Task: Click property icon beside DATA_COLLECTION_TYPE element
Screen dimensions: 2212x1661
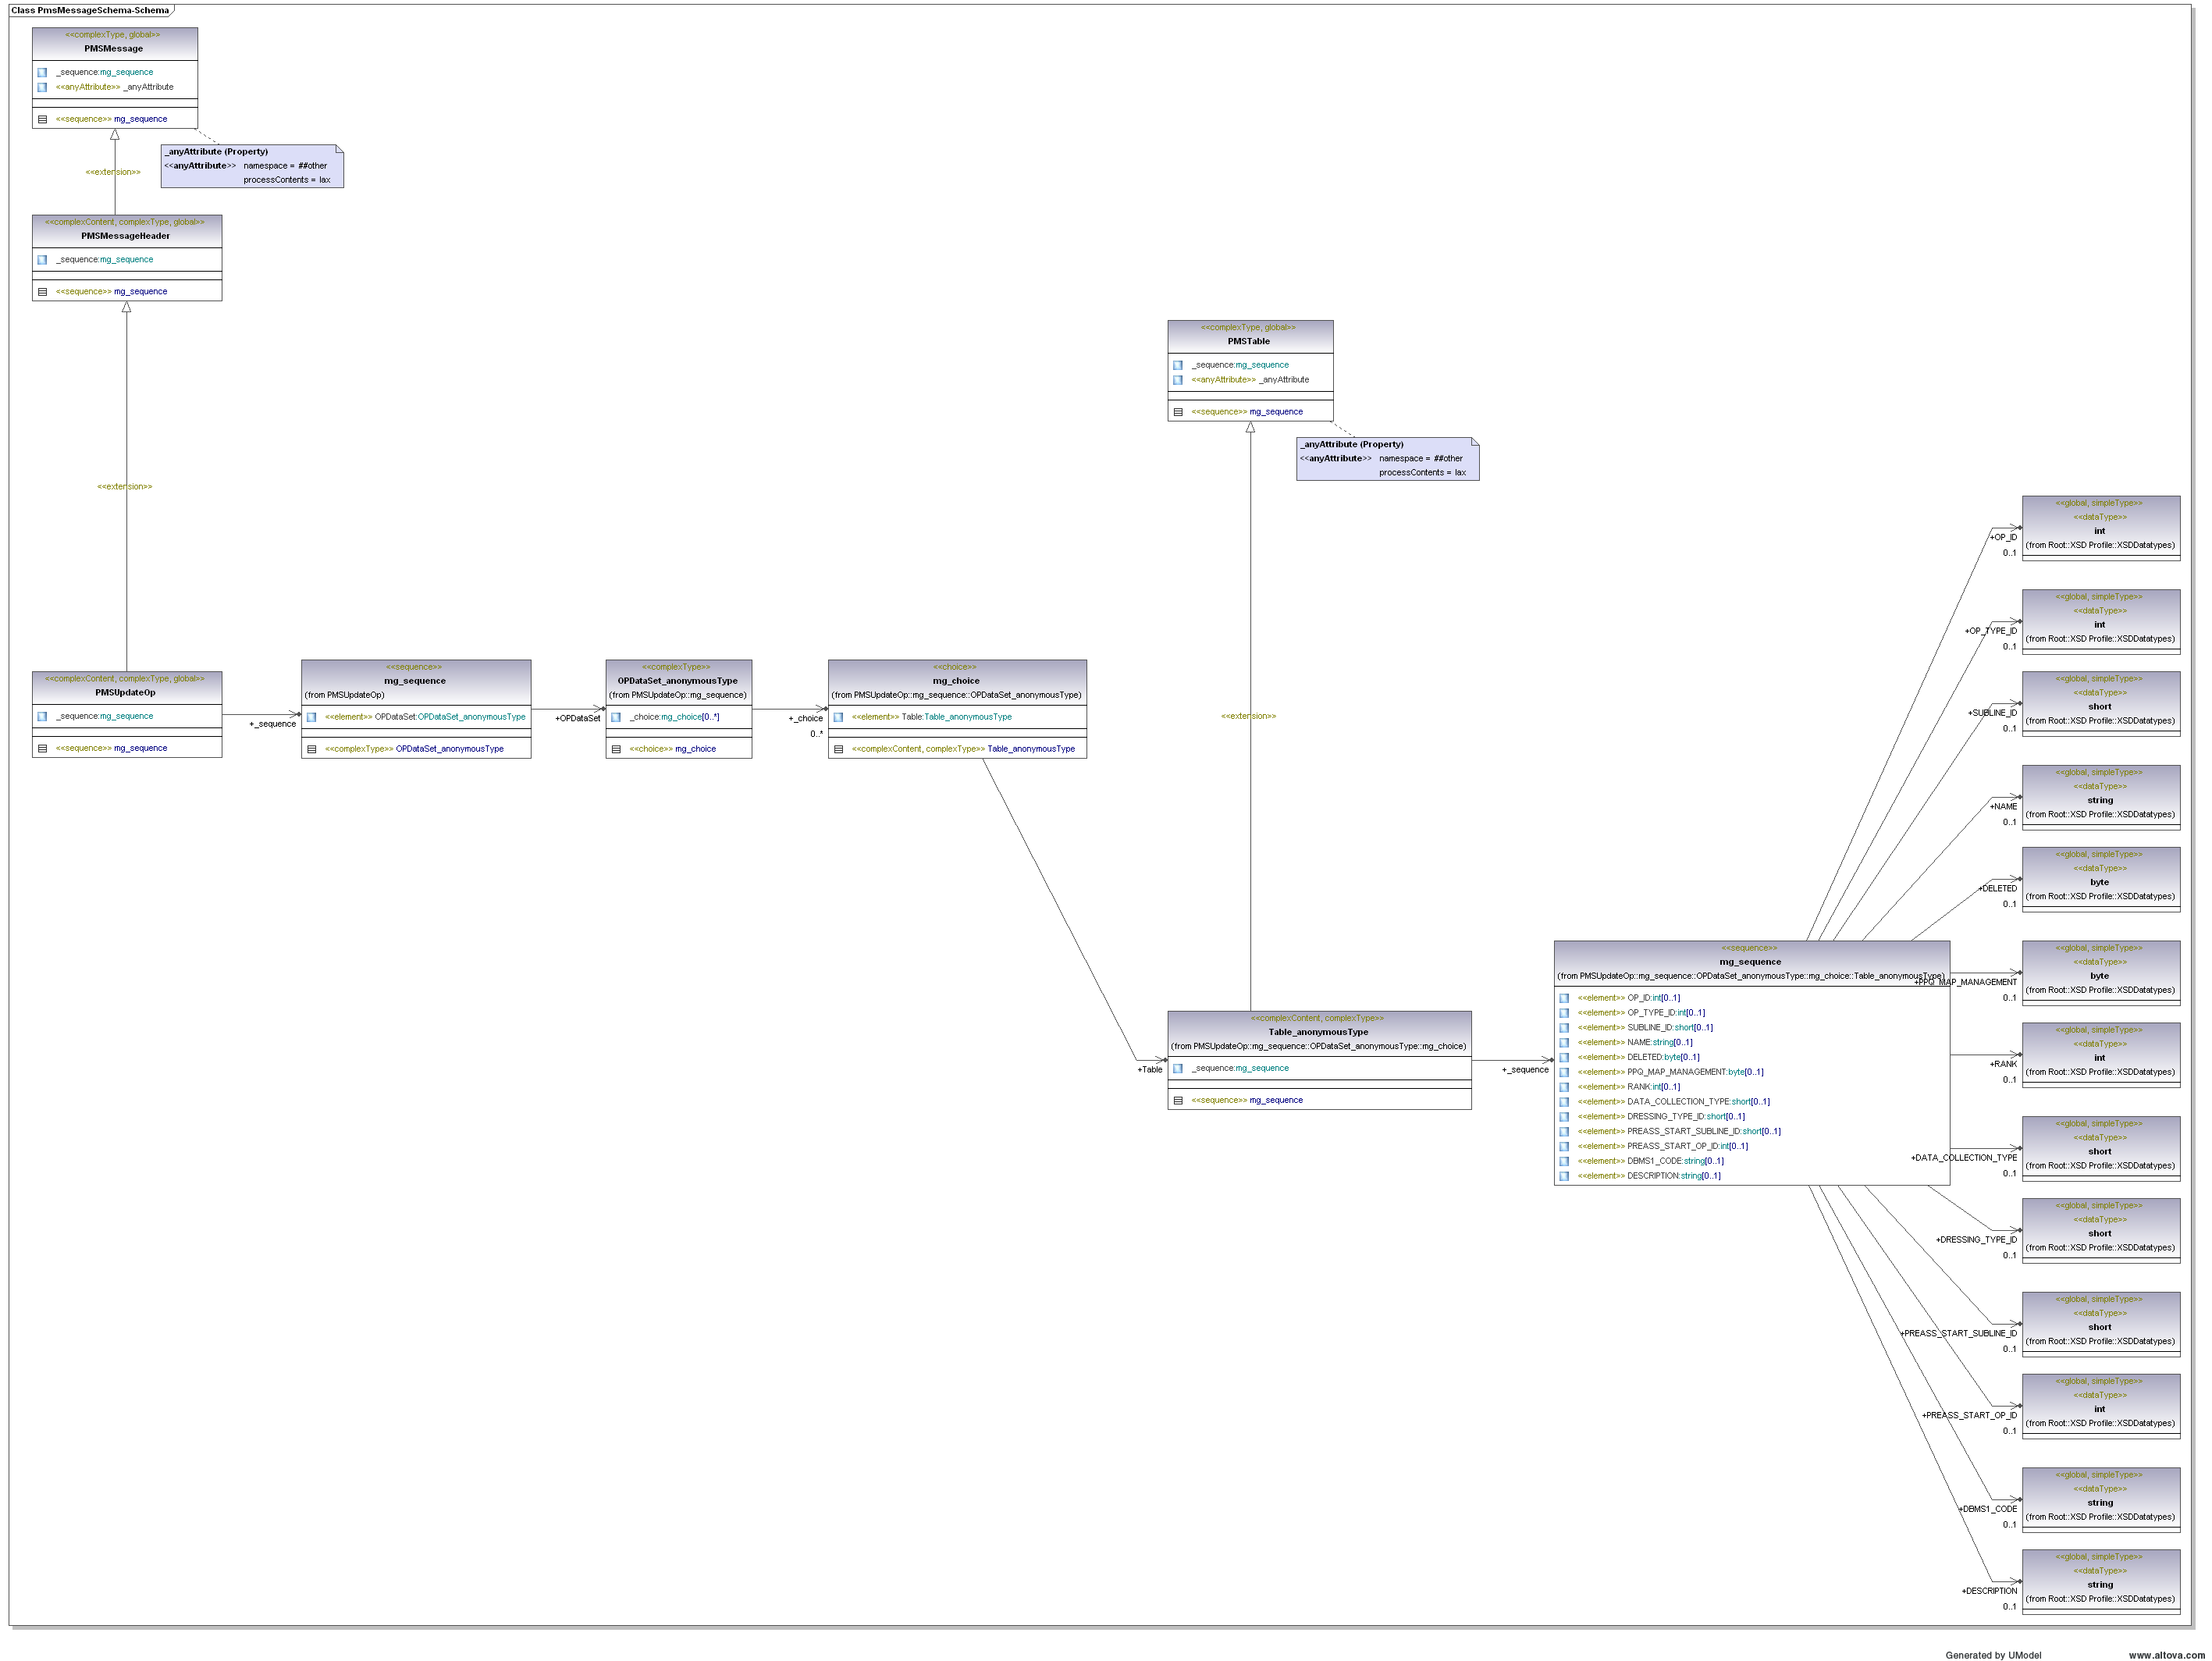Action: [1564, 1102]
